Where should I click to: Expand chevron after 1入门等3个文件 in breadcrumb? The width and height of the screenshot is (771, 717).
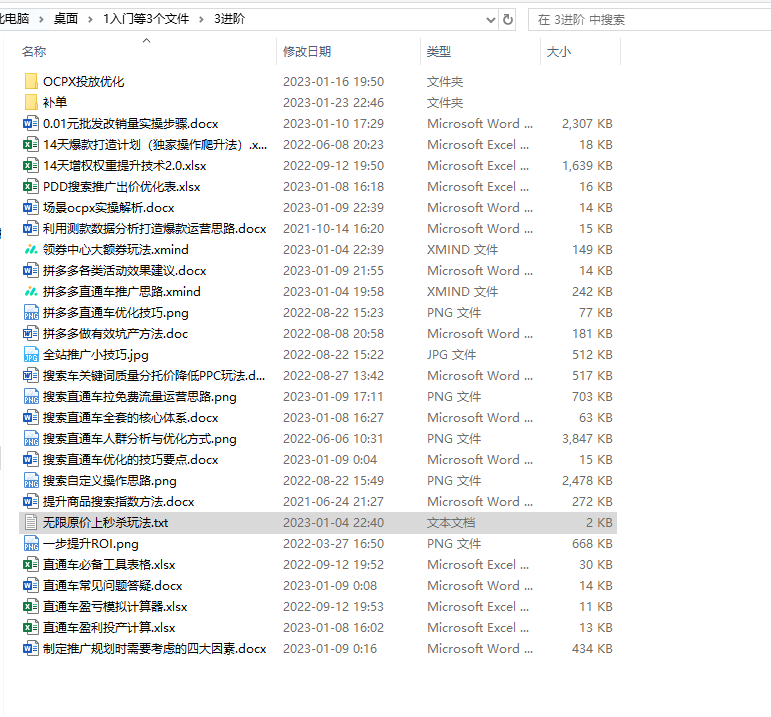(201, 19)
